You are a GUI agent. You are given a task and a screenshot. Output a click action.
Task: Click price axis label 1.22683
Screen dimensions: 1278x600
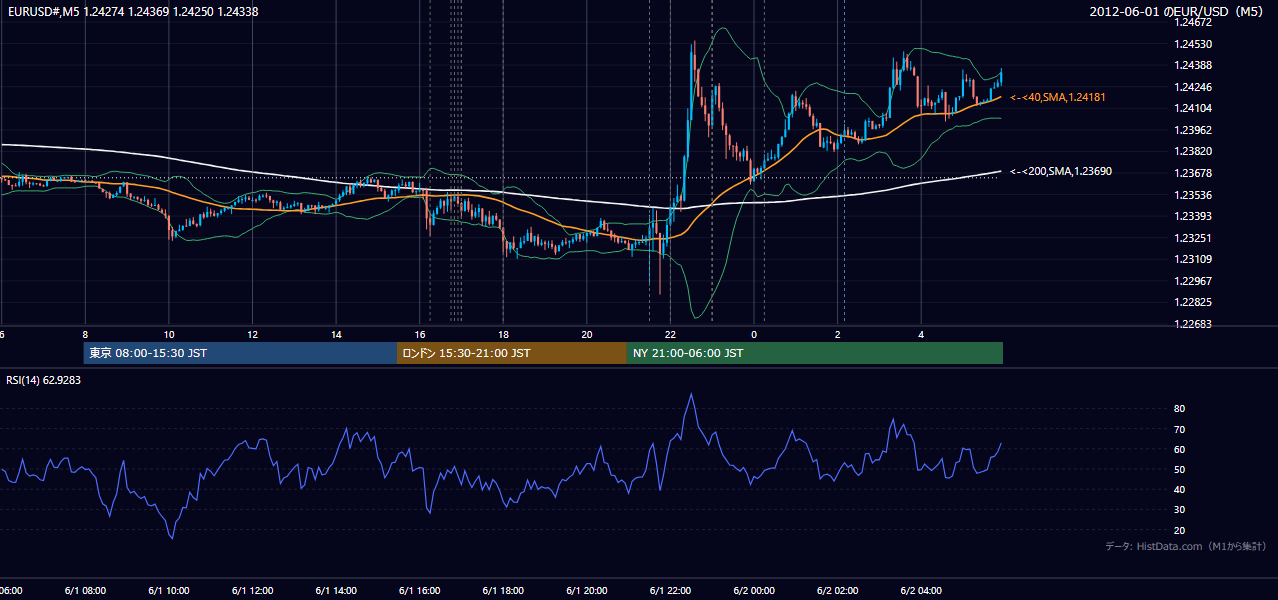(1192, 324)
